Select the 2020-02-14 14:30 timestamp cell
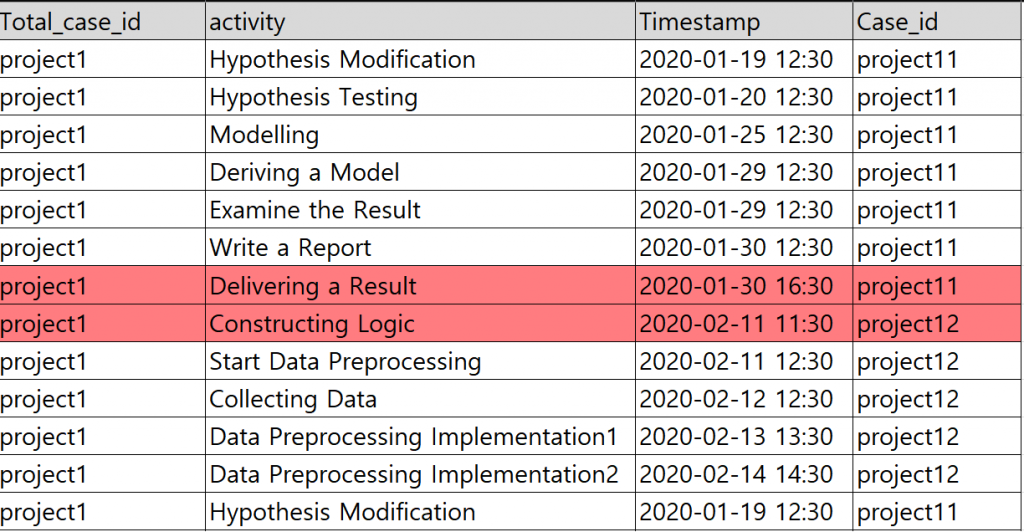The image size is (1024, 532). click(735, 474)
